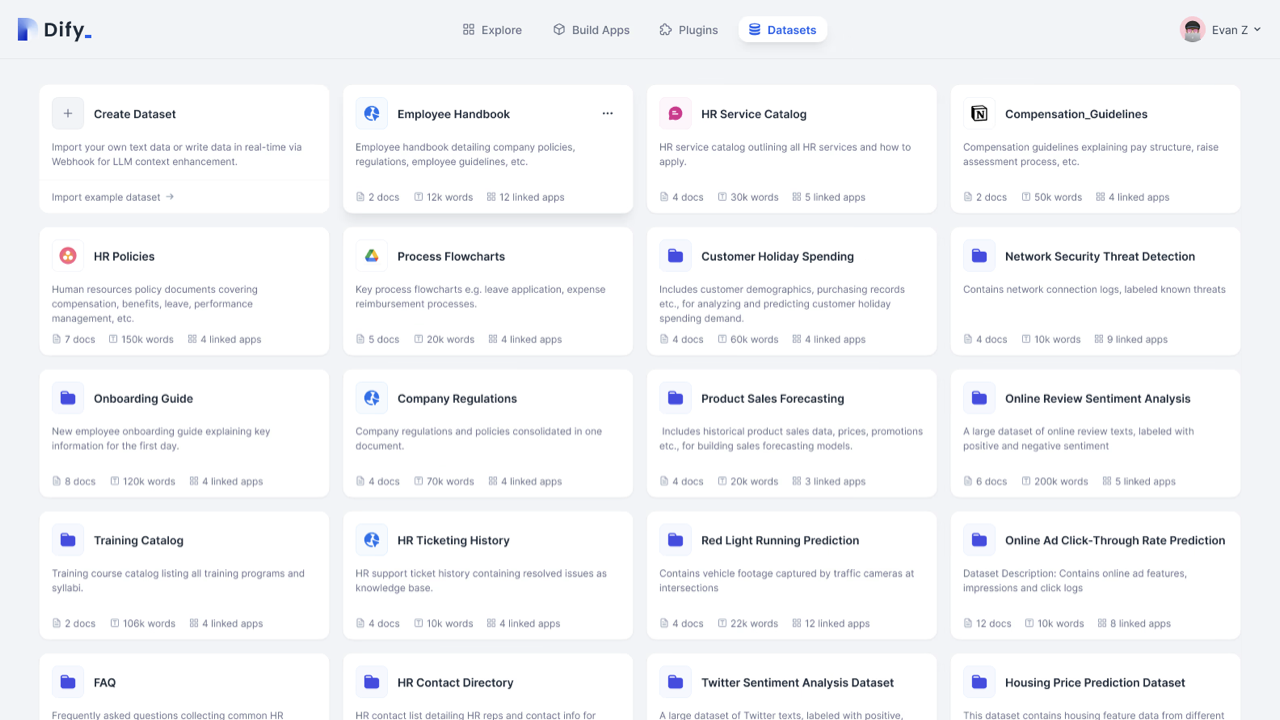Click the pink chat icon for HR Service Catalog
The image size is (1280, 720).
pos(675,114)
